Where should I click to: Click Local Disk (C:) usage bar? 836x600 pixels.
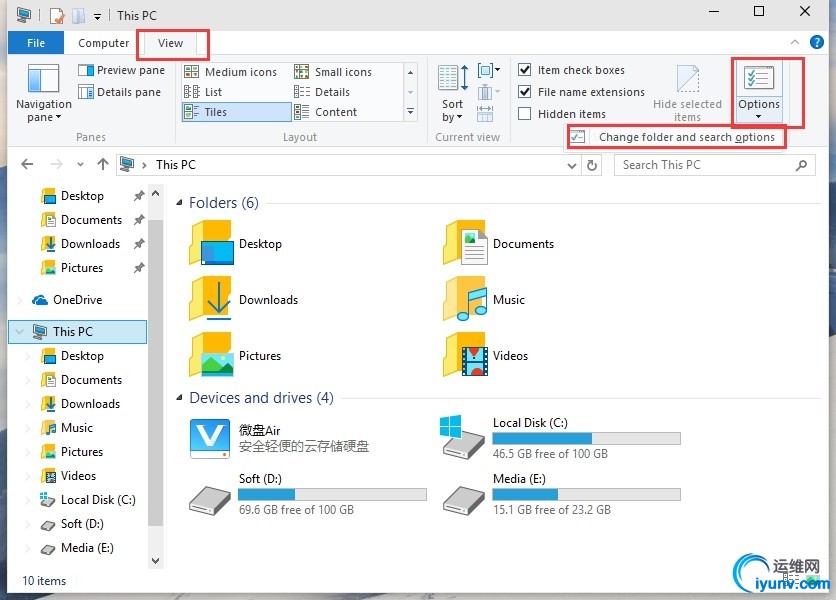(586, 438)
